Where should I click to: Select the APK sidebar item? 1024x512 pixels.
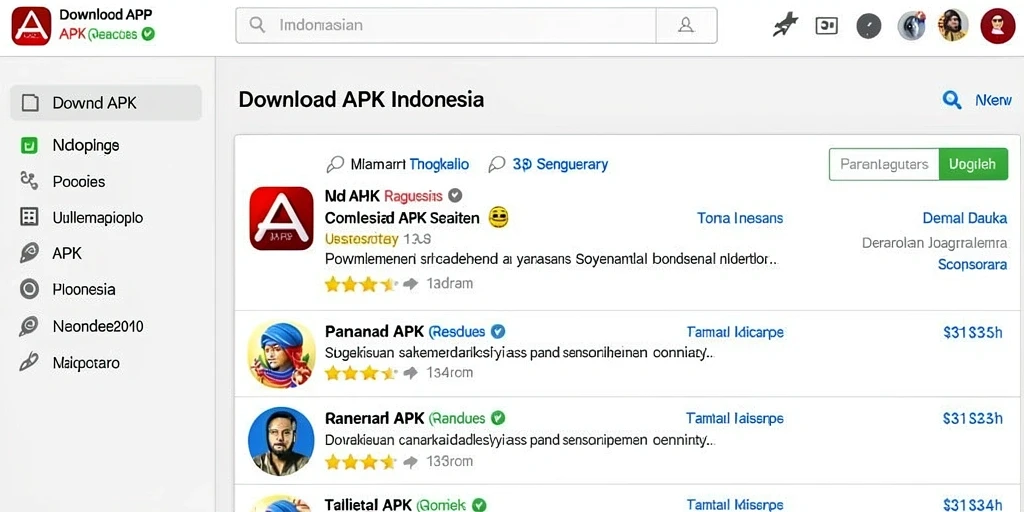tap(67, 253)
